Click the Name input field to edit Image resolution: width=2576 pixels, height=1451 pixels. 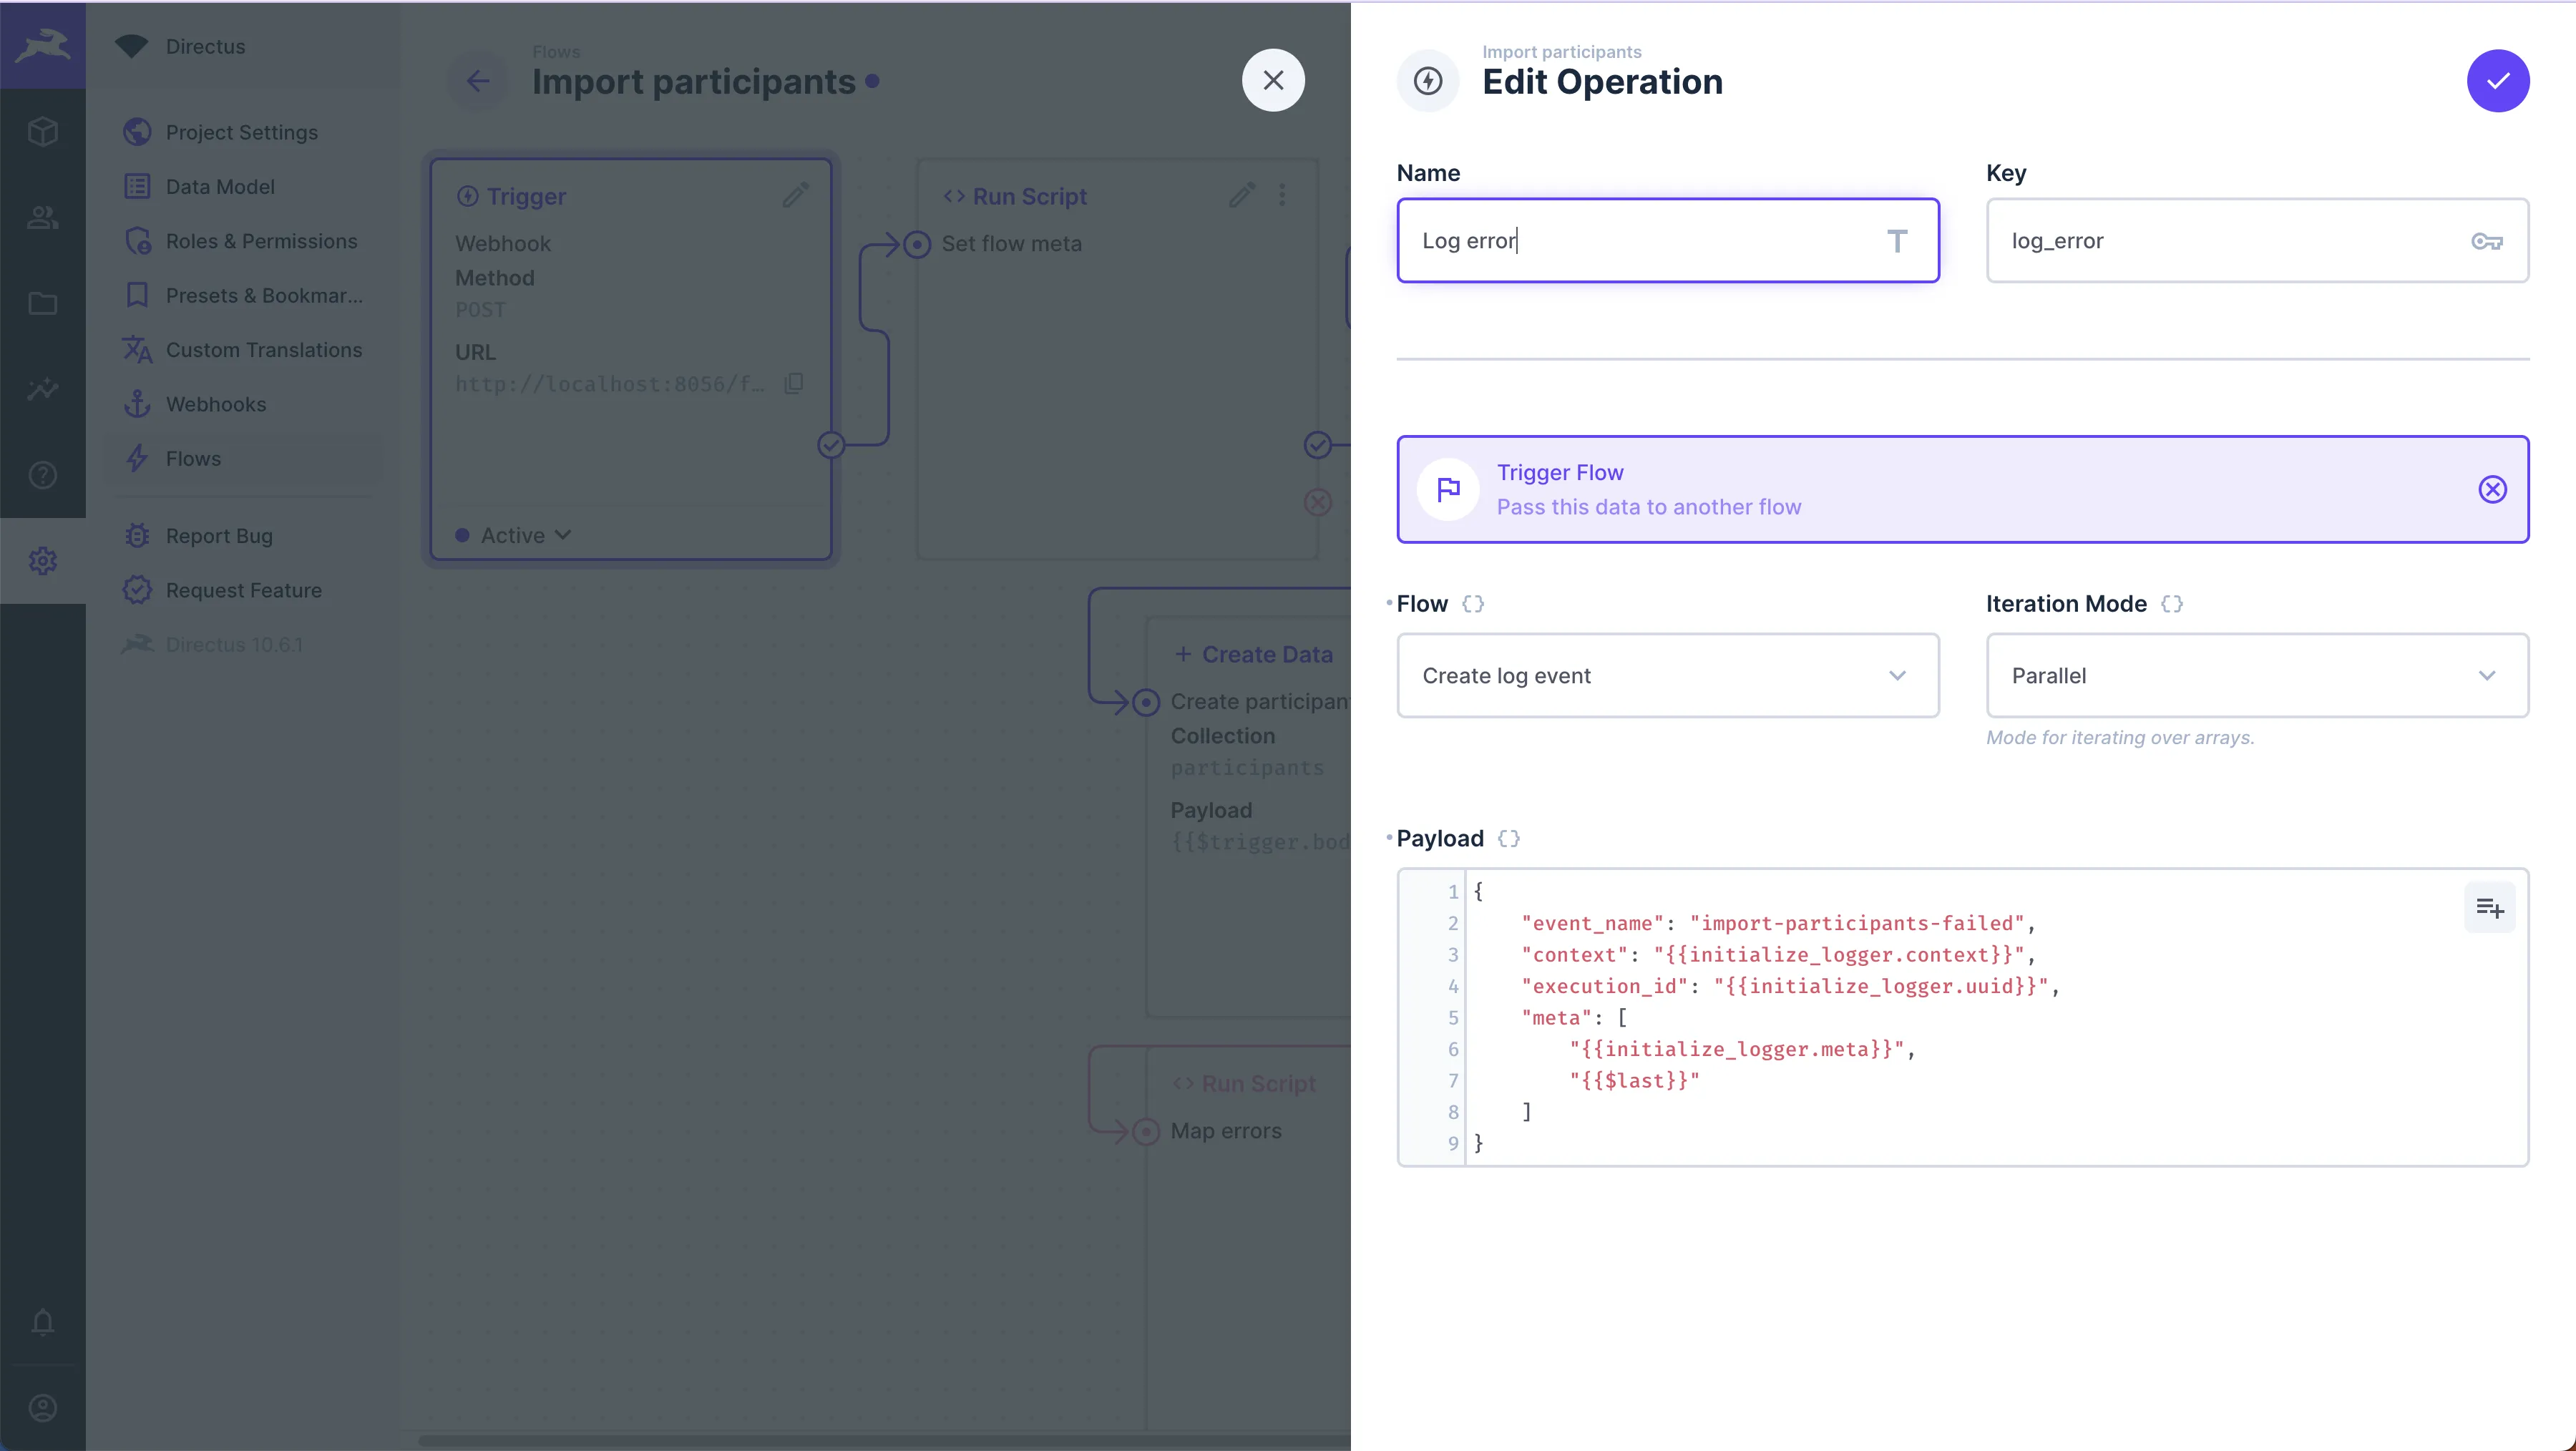pyautogui.click(x=1667, y=239)
